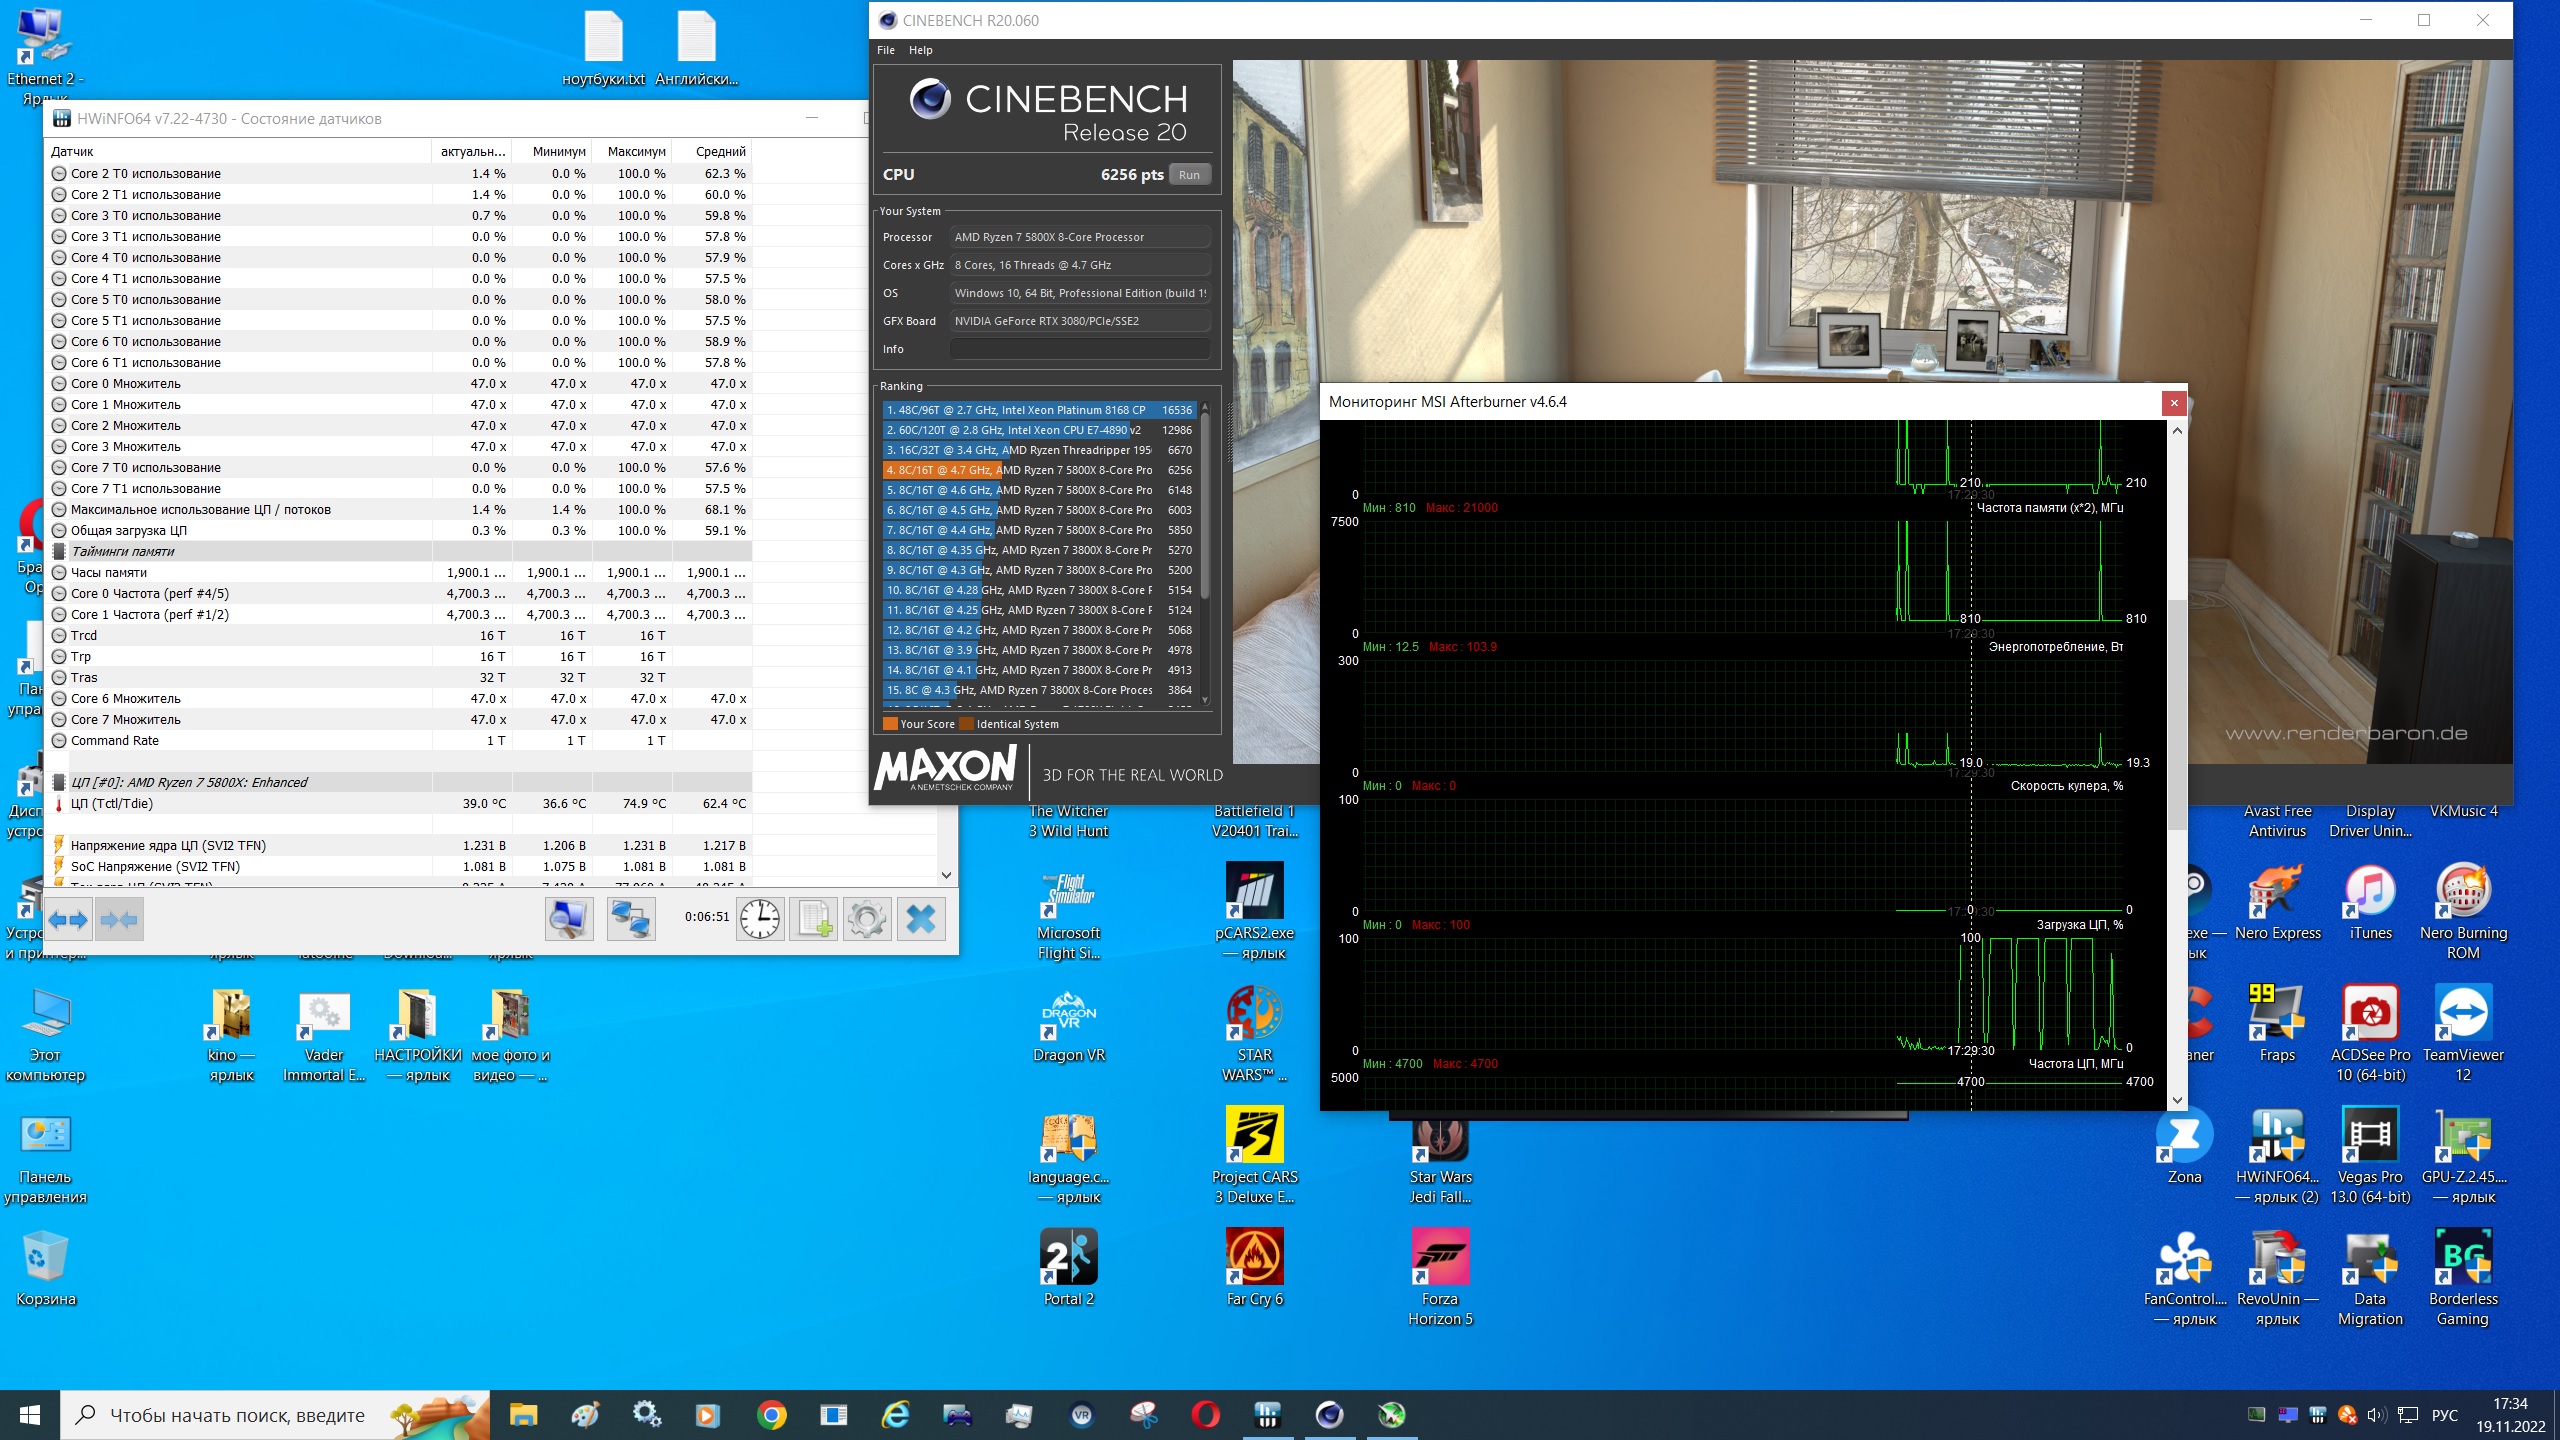Click HWiNFO expand columns arrows button
Screen dimensions: 2560x1440
tap(68, 919)
